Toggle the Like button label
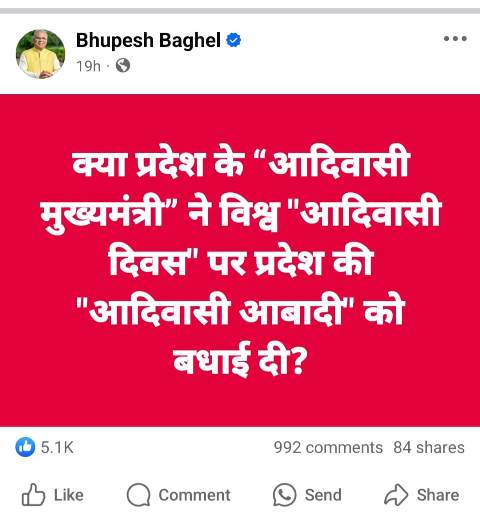Image resolution: width=480 pixels, height=521 pixels. pyautogui.click(x=69, y=495)
